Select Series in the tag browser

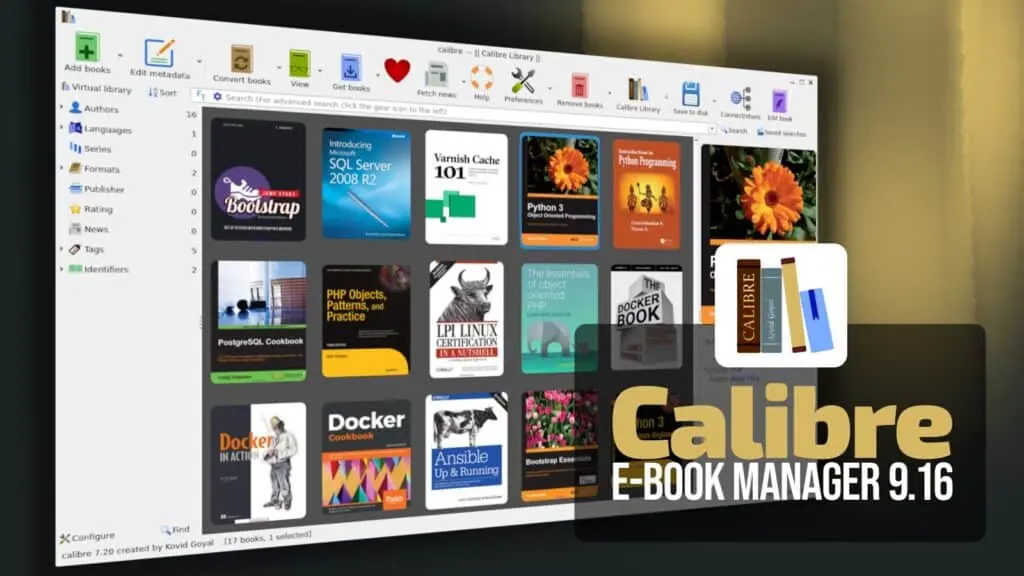click(90, 148)
